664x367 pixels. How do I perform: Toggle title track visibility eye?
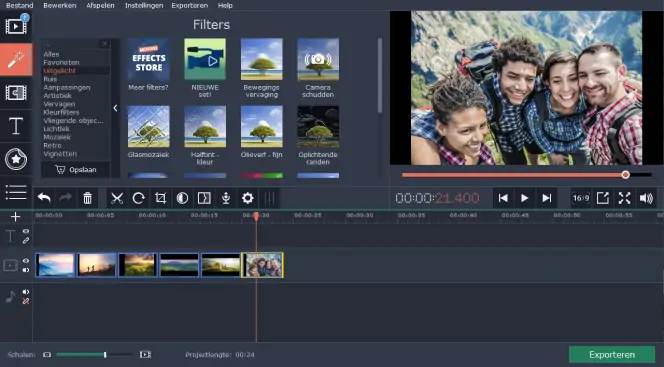pos(26,232)
